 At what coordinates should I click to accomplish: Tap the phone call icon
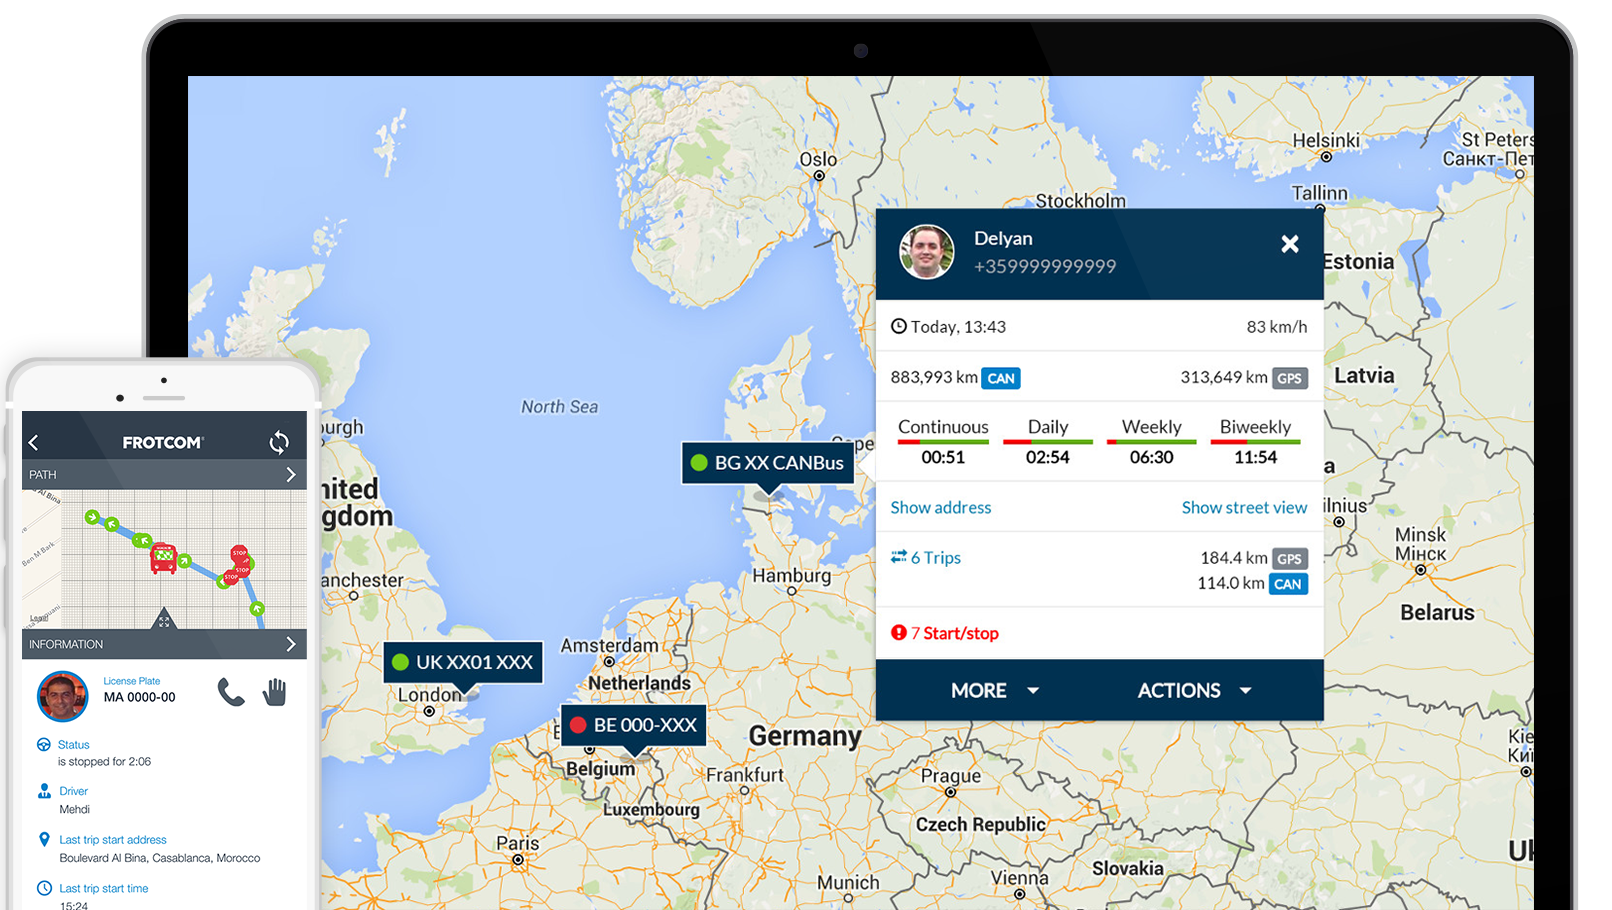coord(231,692)
